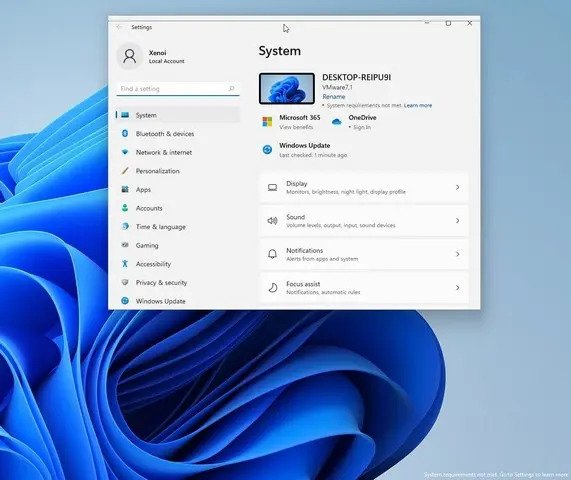Click the Display monitor icon
Viewport: 571px width, 480px height.
point(272,188)
